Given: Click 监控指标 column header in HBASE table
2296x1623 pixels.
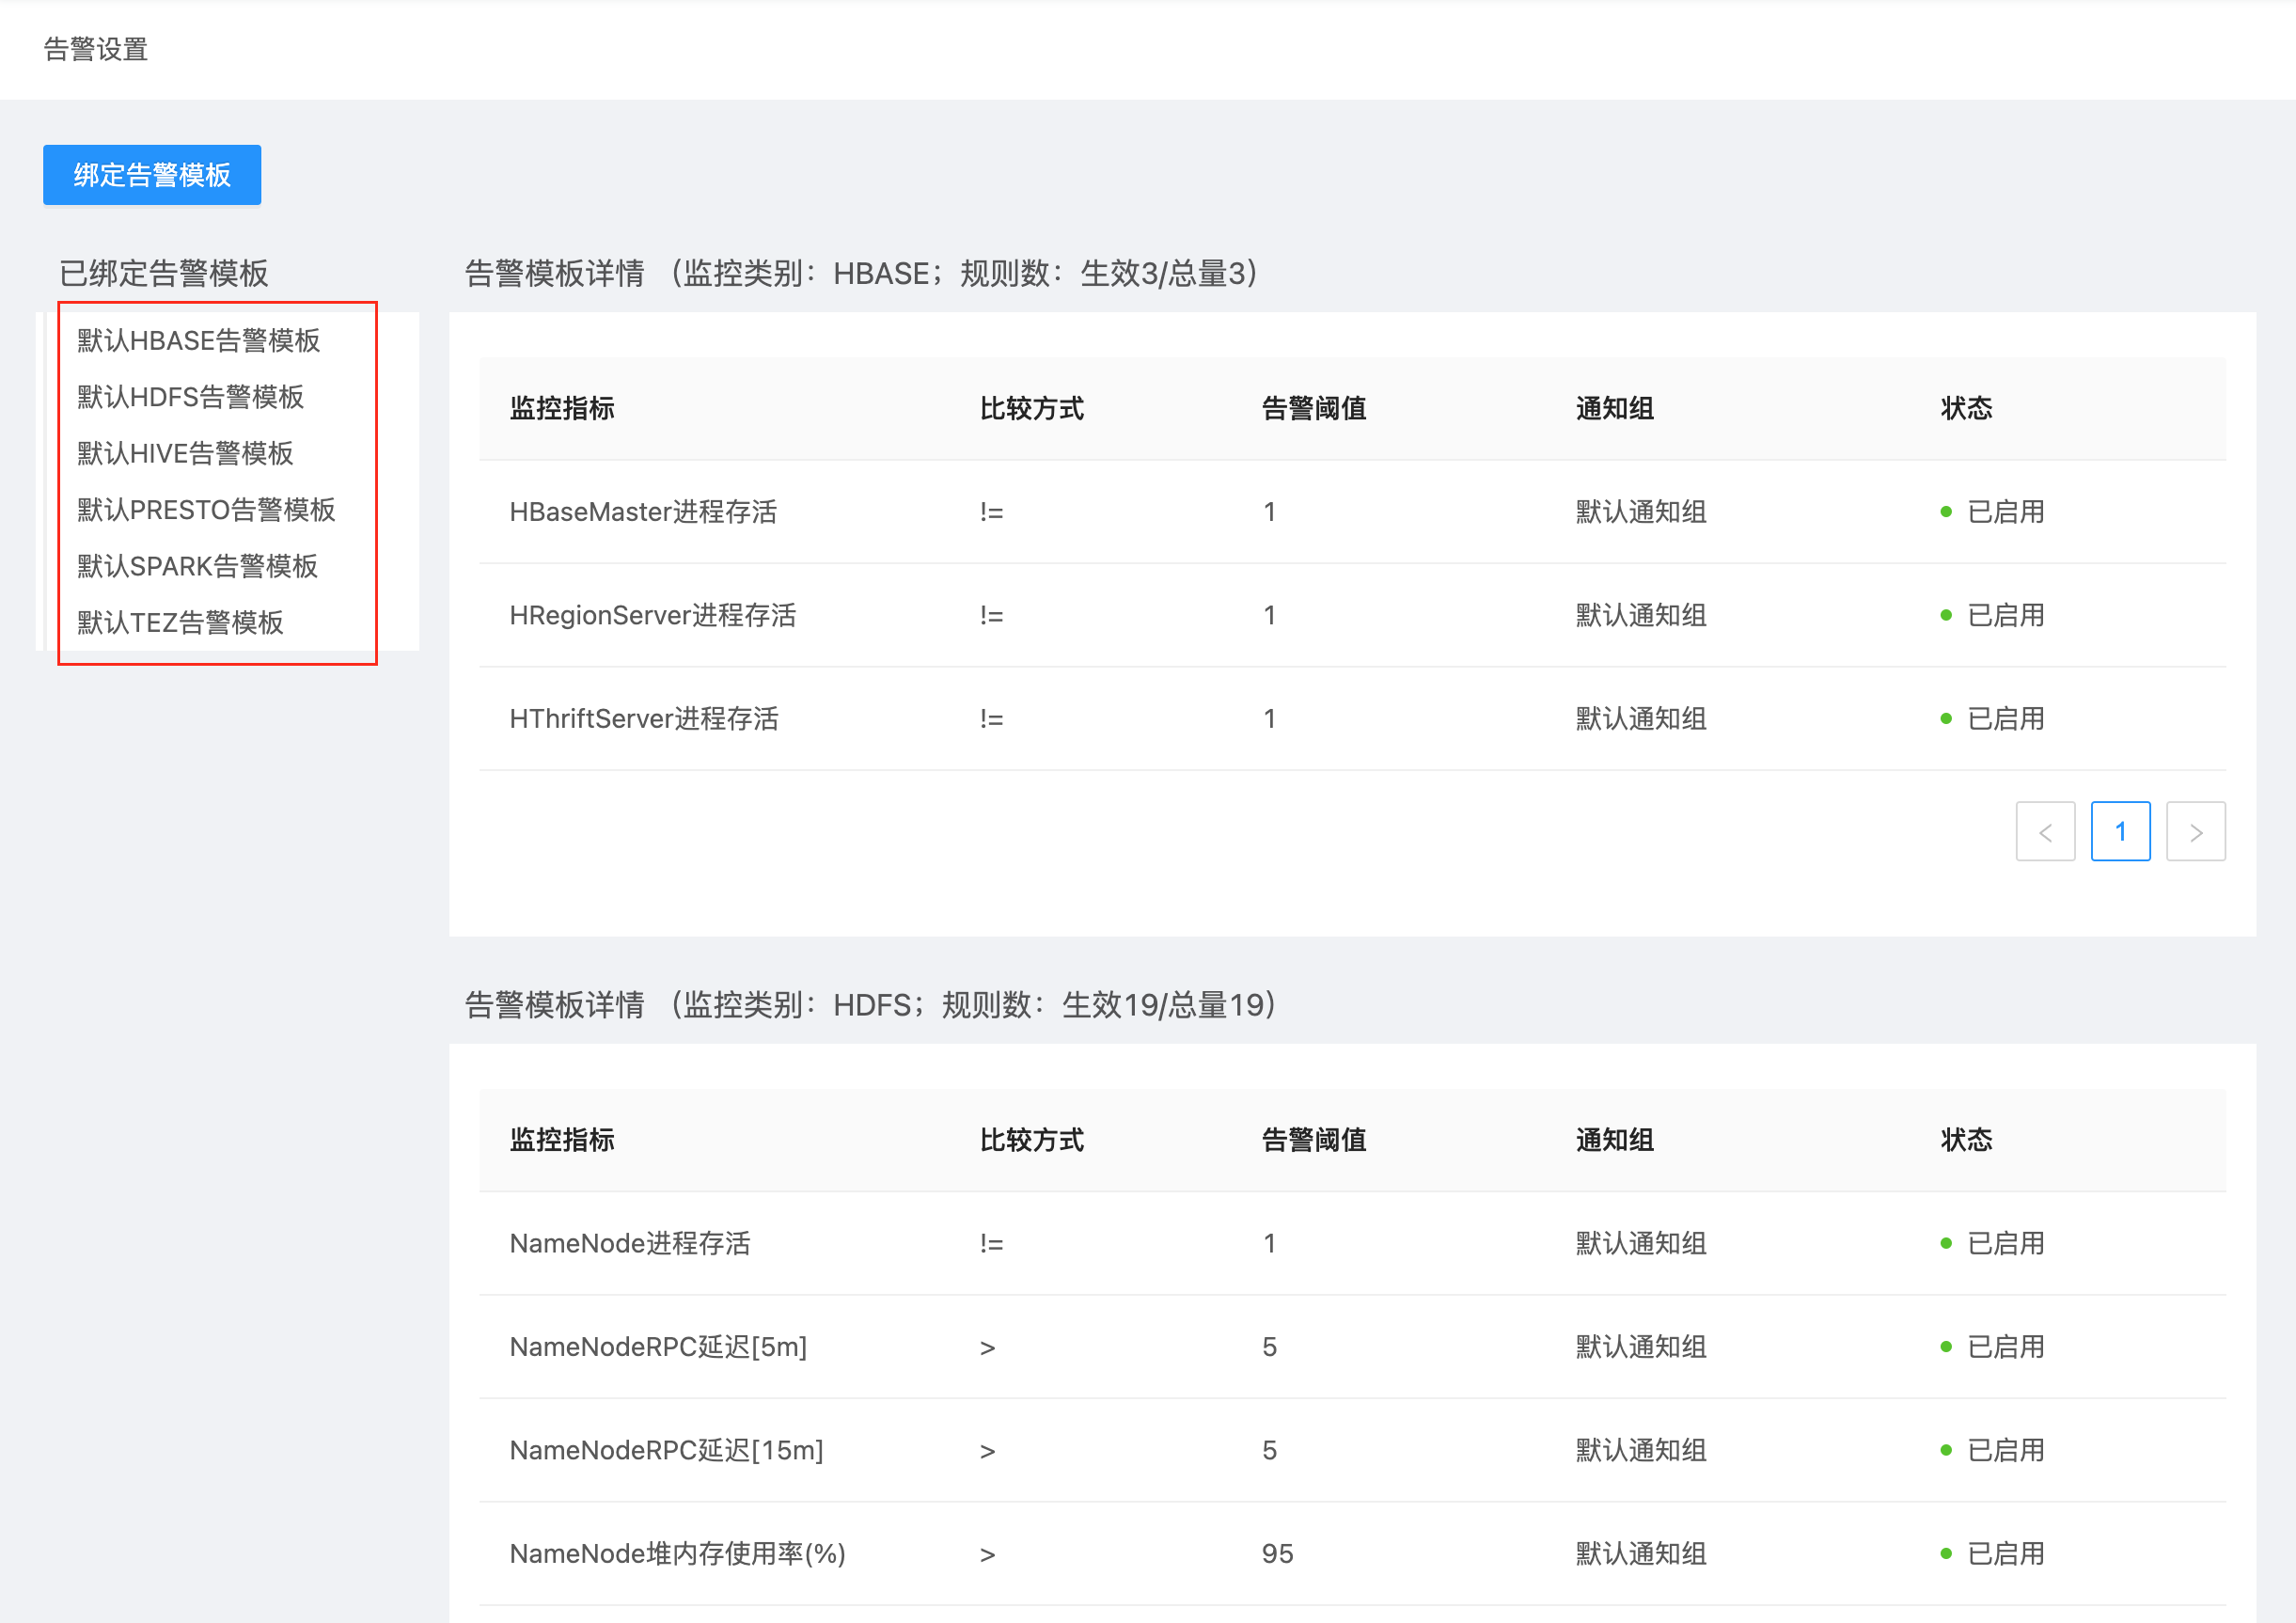Looking at the screenshot, I should [562, 409].
